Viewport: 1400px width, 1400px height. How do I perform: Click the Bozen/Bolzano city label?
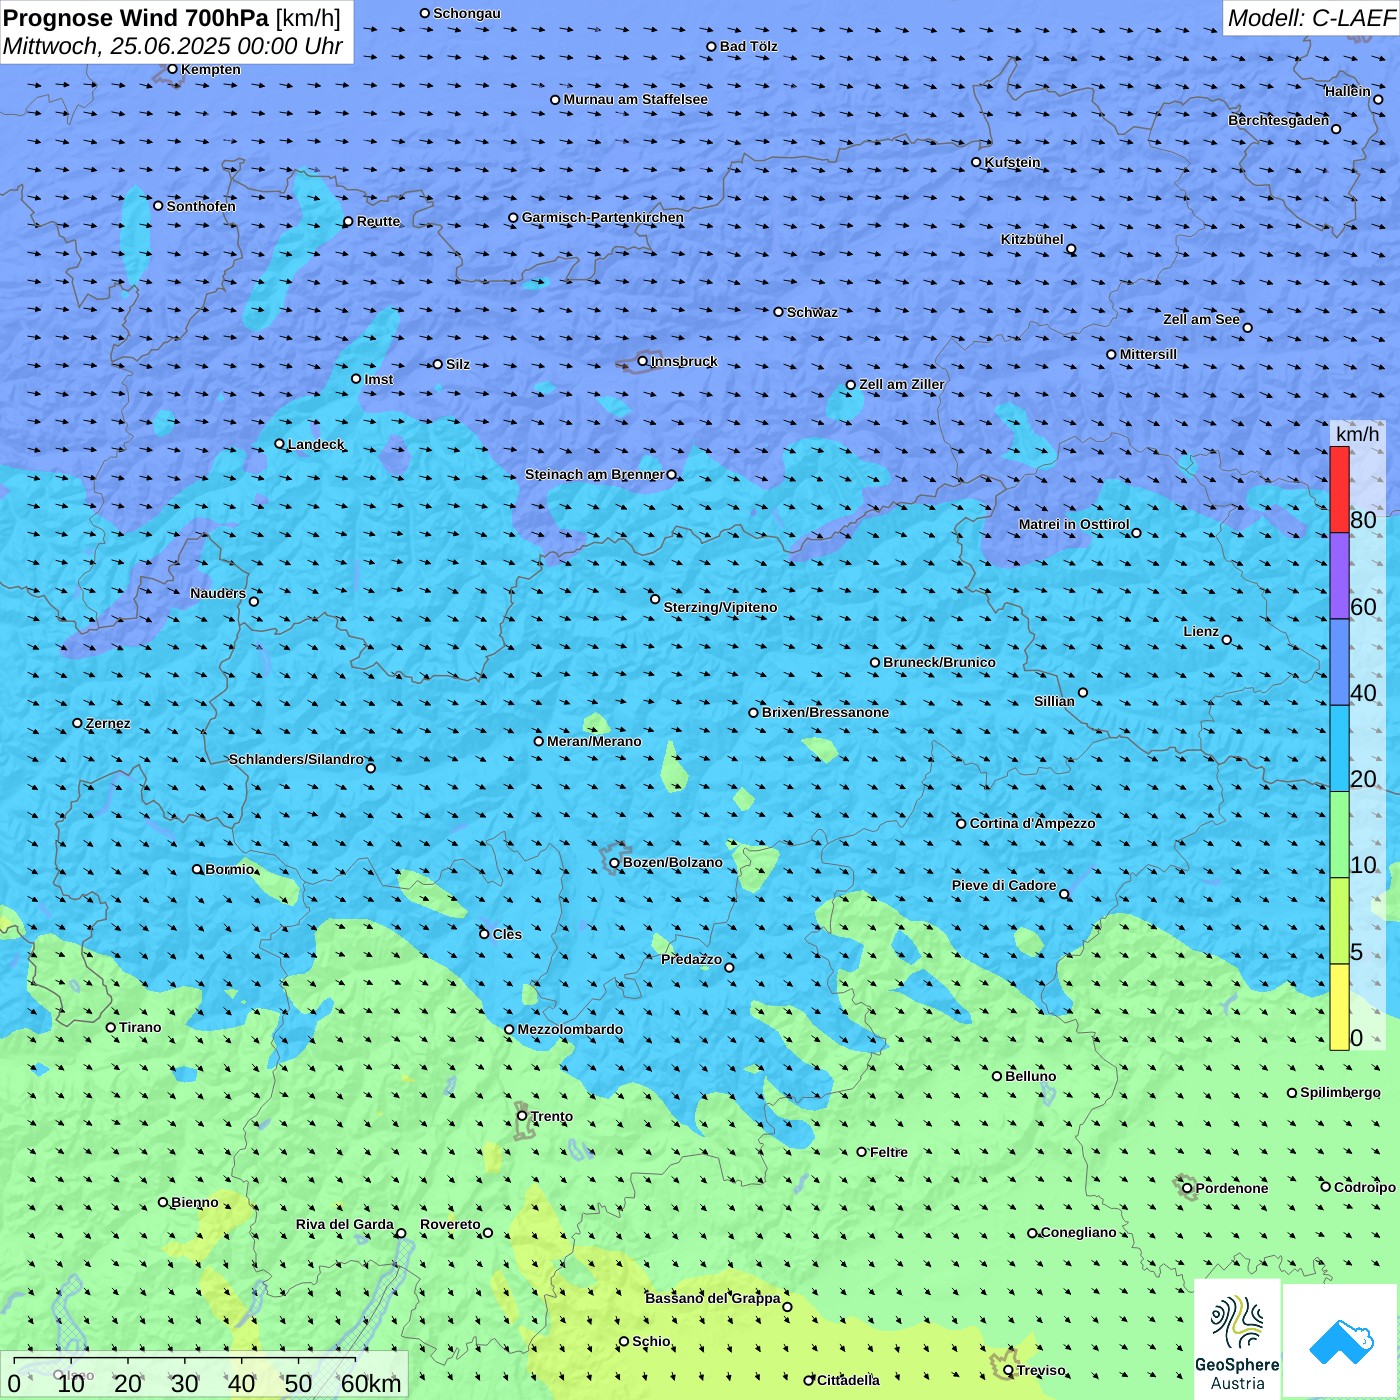click(x=673, y=862)
